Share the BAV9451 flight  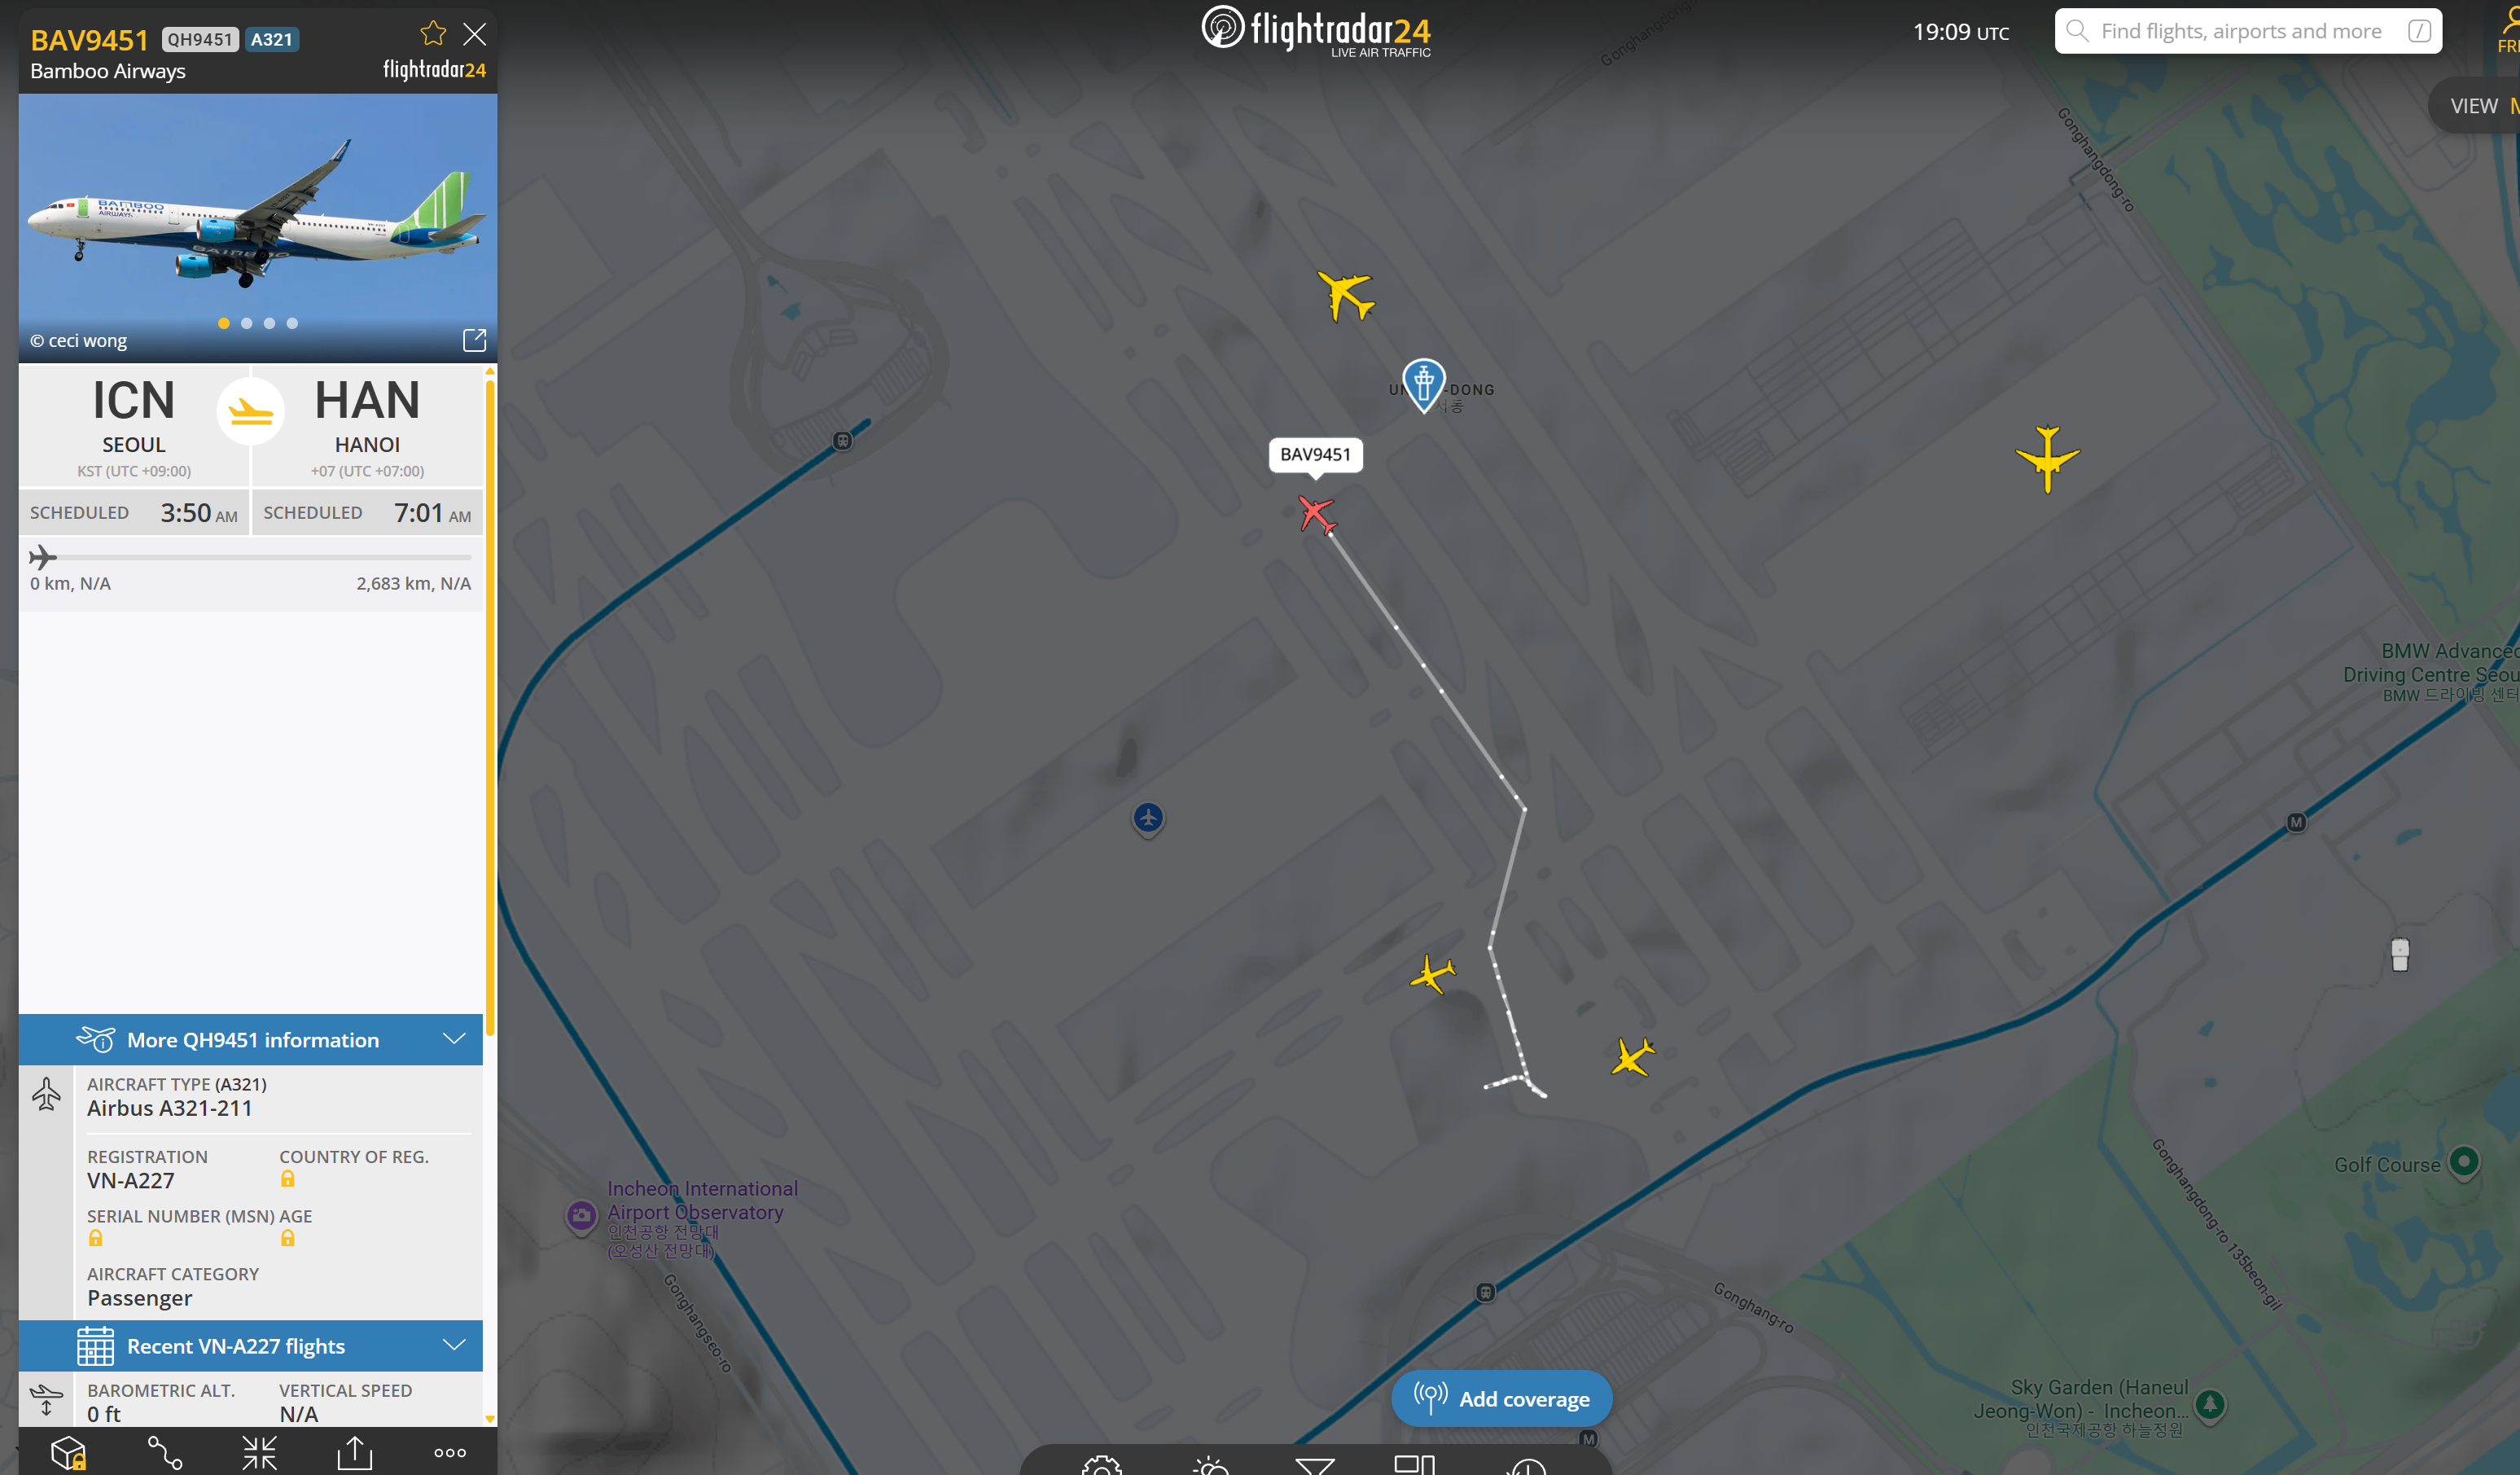[354, 1453]
